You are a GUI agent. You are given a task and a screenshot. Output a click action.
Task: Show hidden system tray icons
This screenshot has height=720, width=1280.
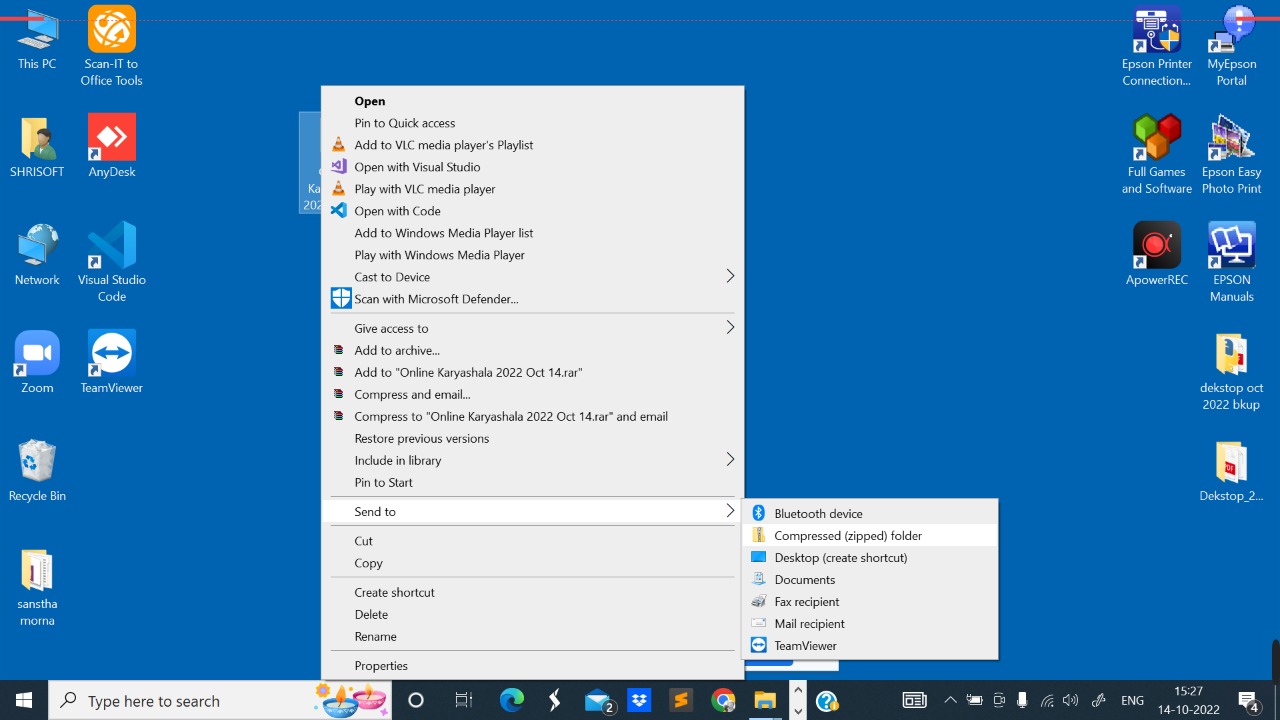950,700
